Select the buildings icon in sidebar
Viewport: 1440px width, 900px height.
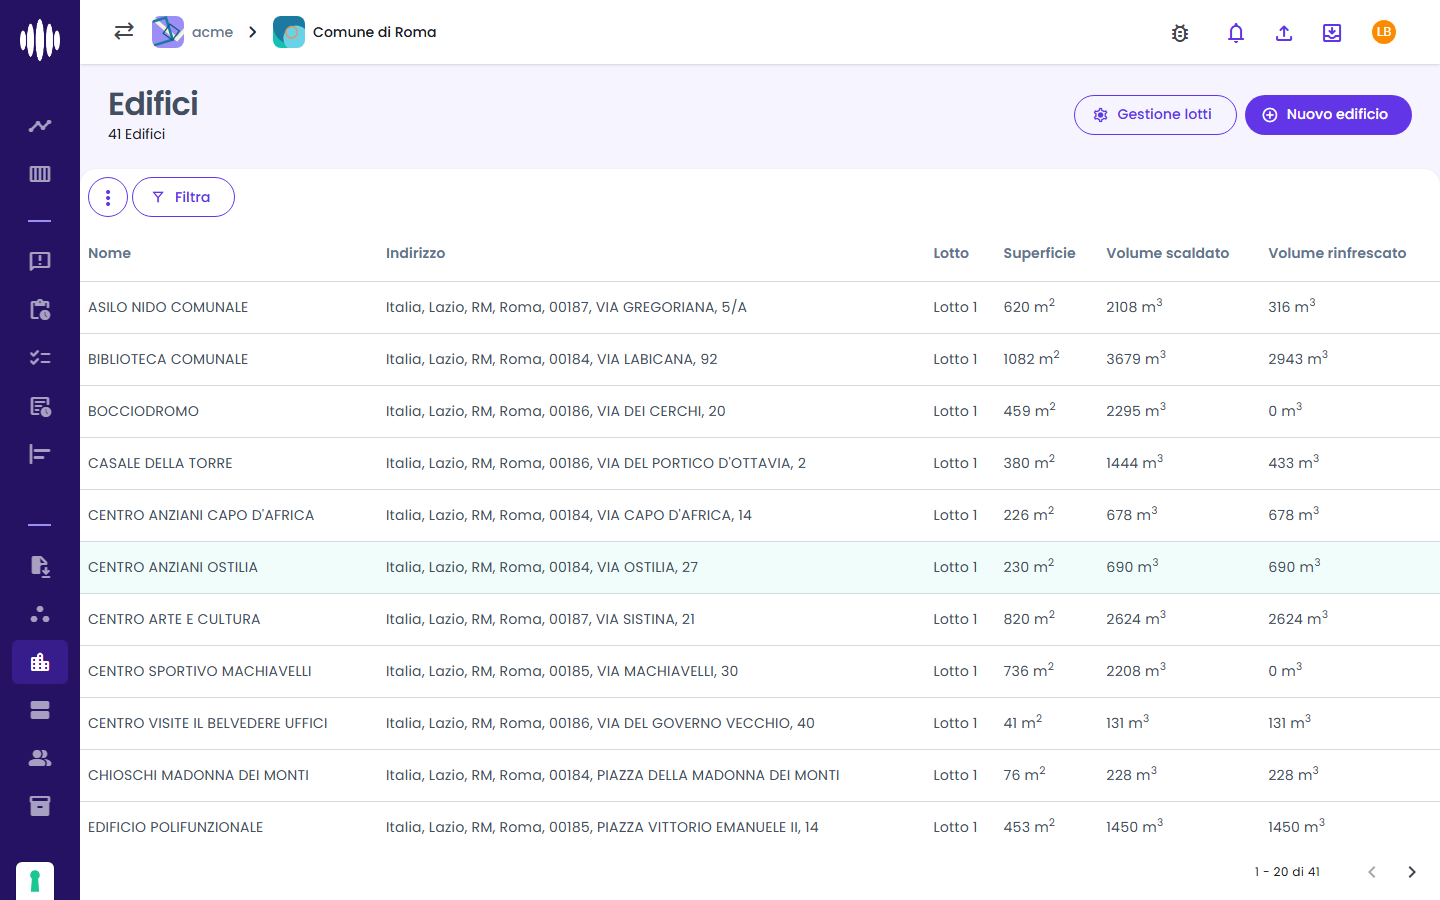[x=40, y=662]
